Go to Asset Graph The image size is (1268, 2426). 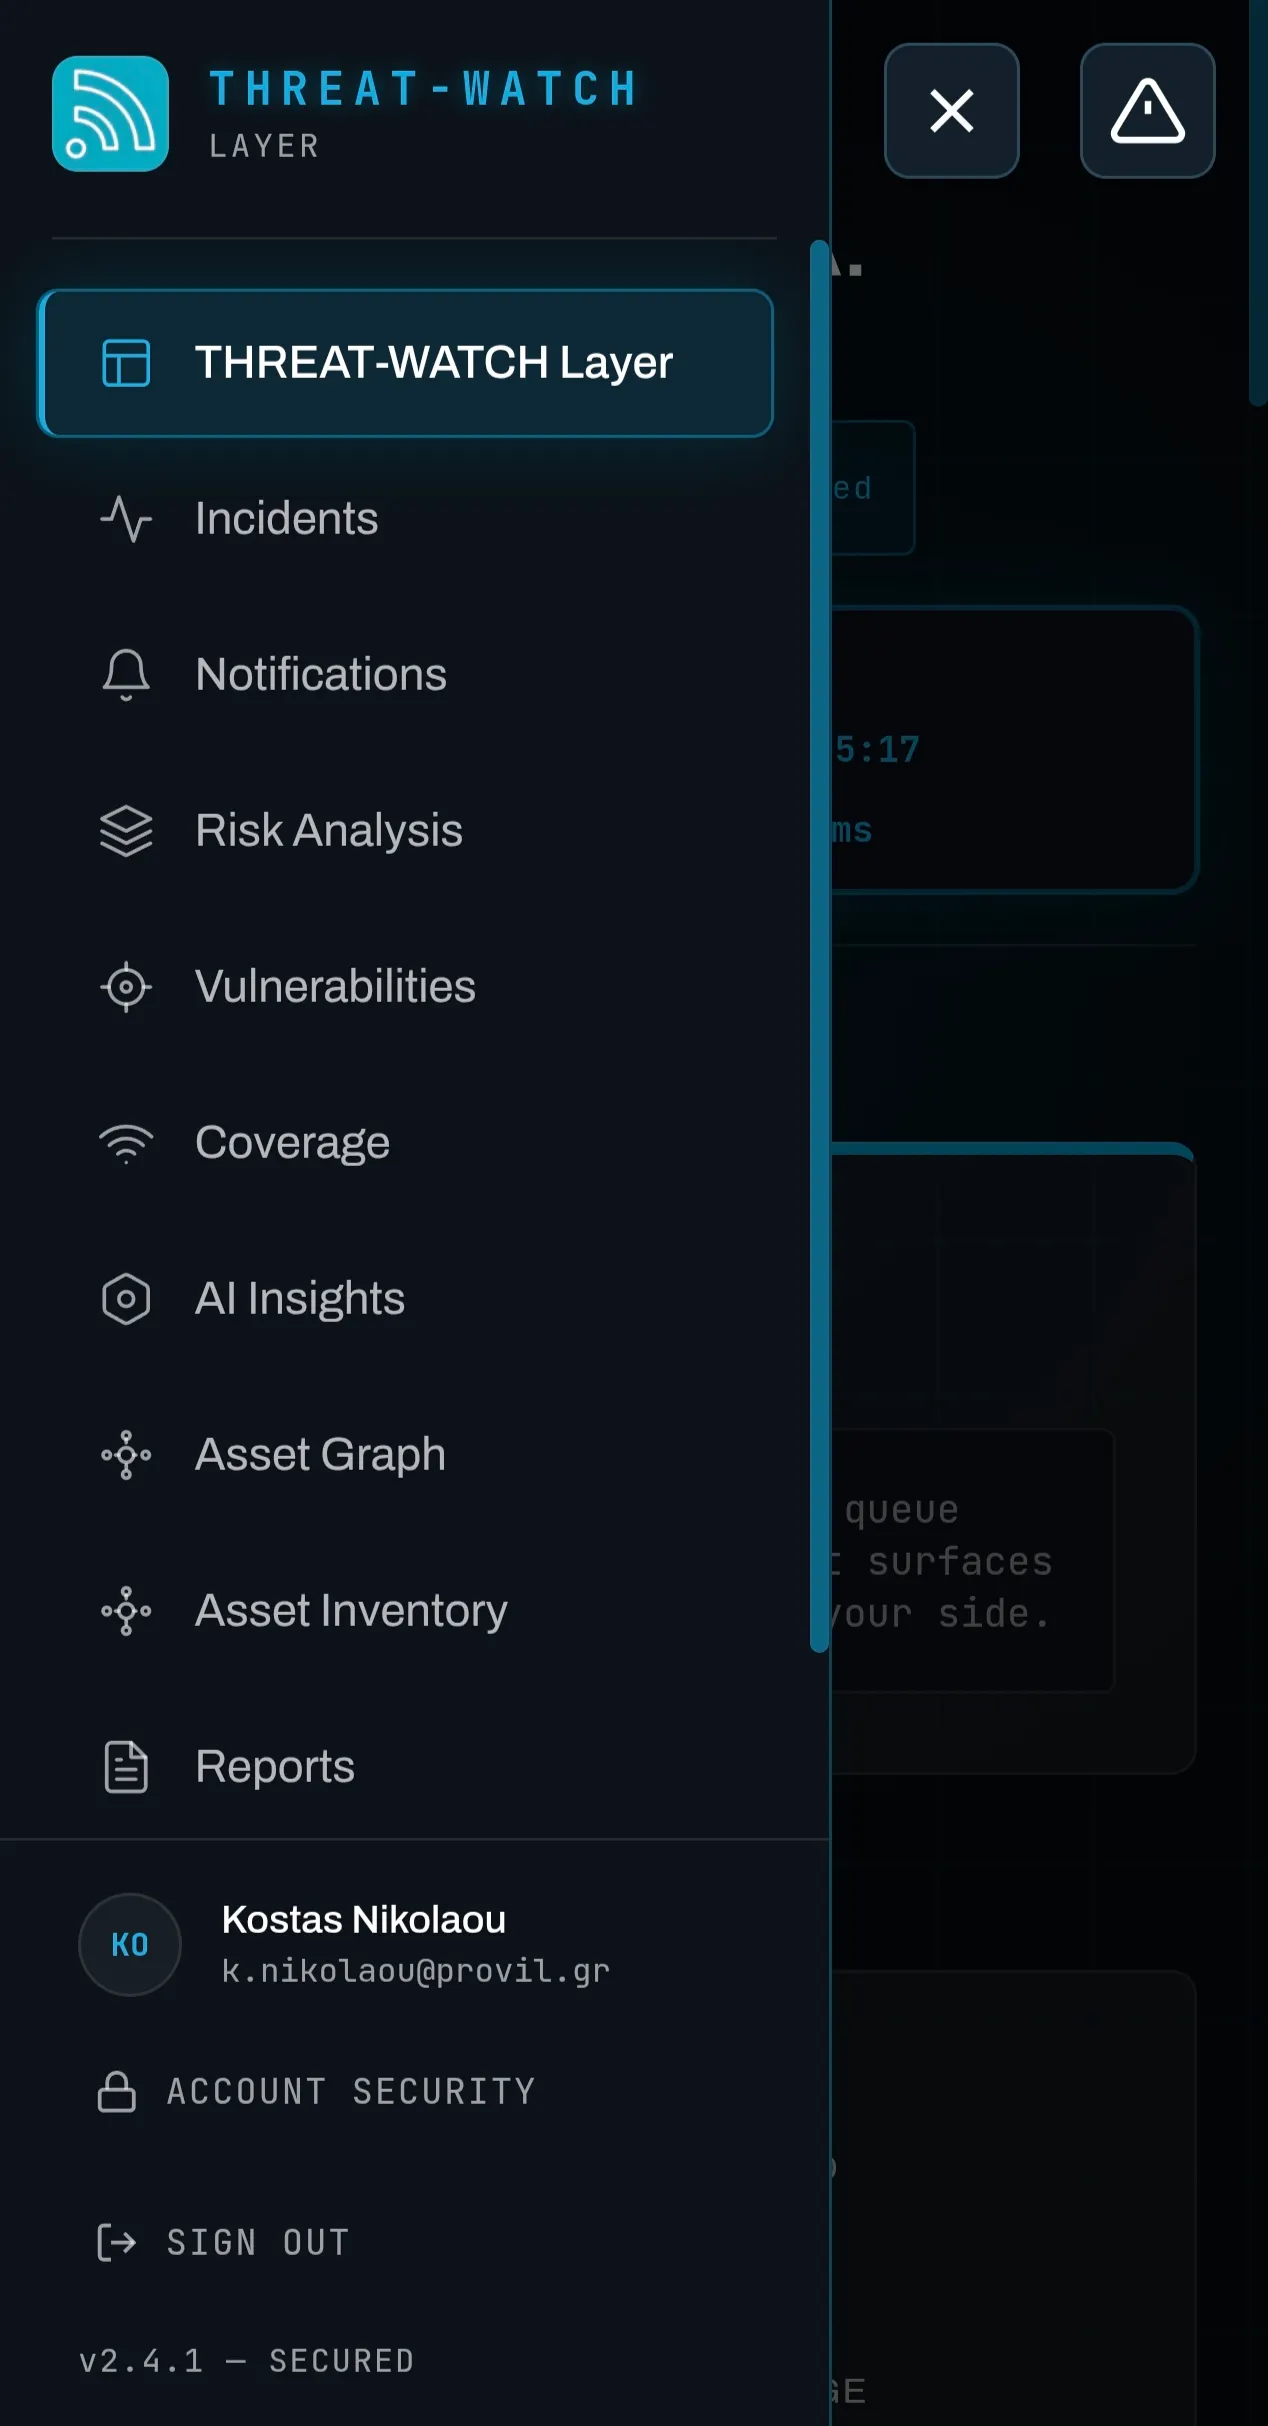[x=405, y=1455]
